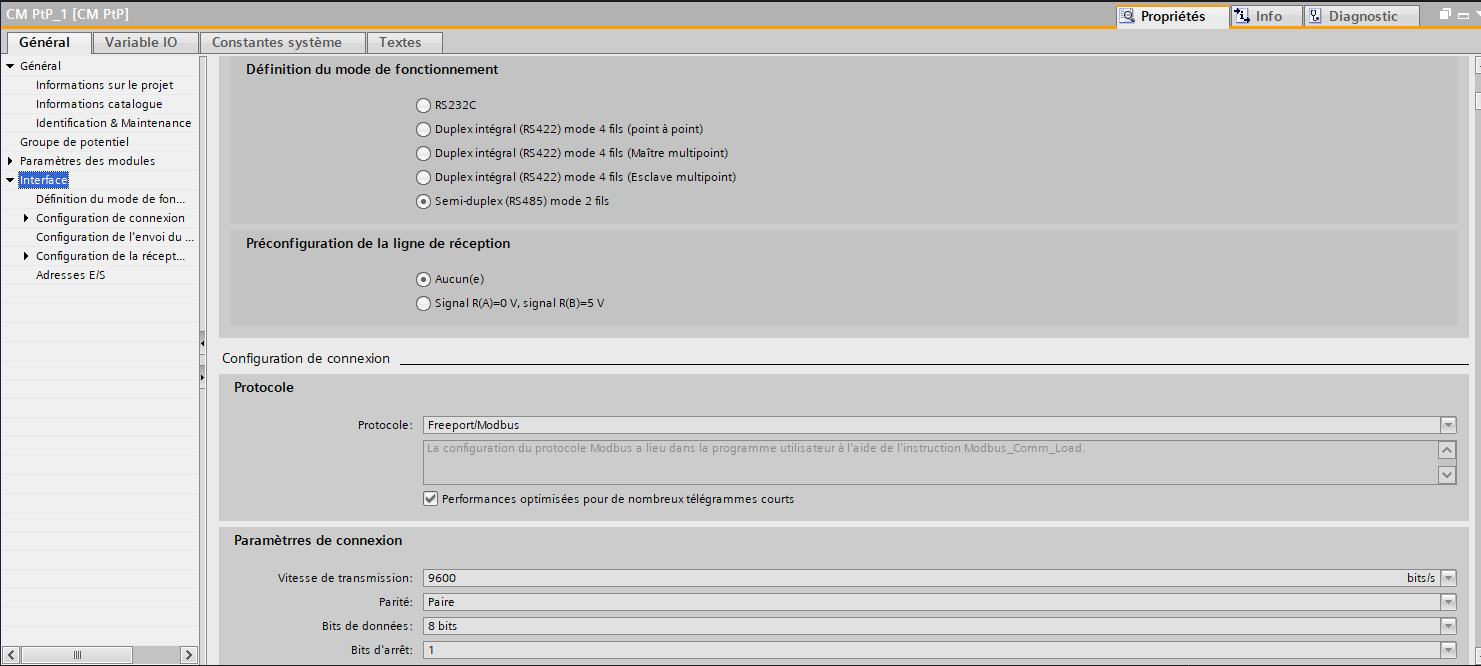Open Adresses E/S in the tree
This screenshot has height=666, width=1481.
(x=70, y=275)
